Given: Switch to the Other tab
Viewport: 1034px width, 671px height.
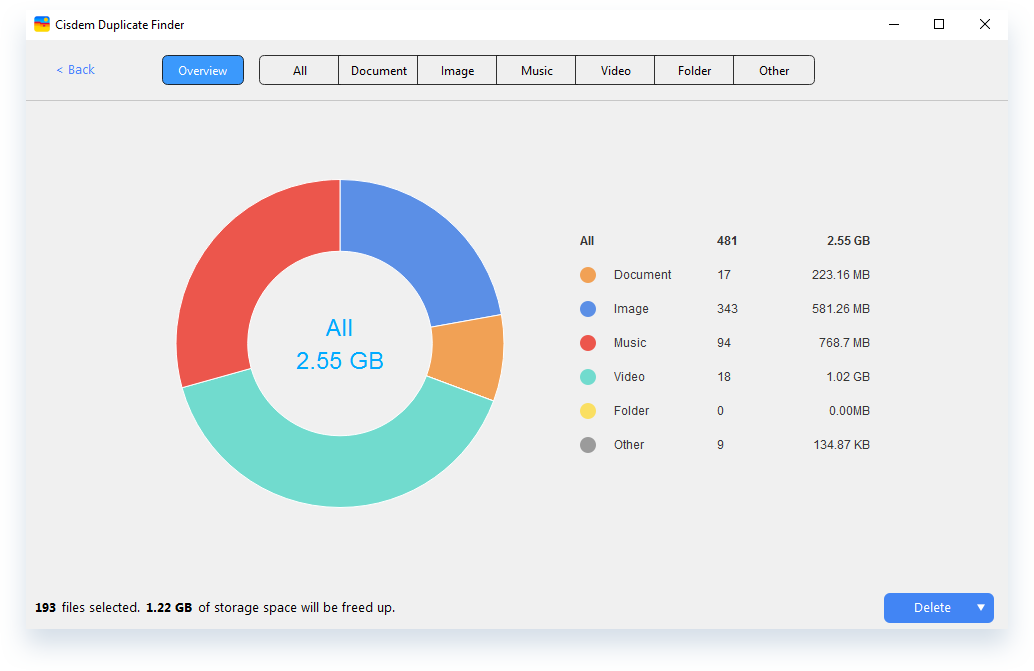Looking at the screenshot, I should click(x=774, y=71).
